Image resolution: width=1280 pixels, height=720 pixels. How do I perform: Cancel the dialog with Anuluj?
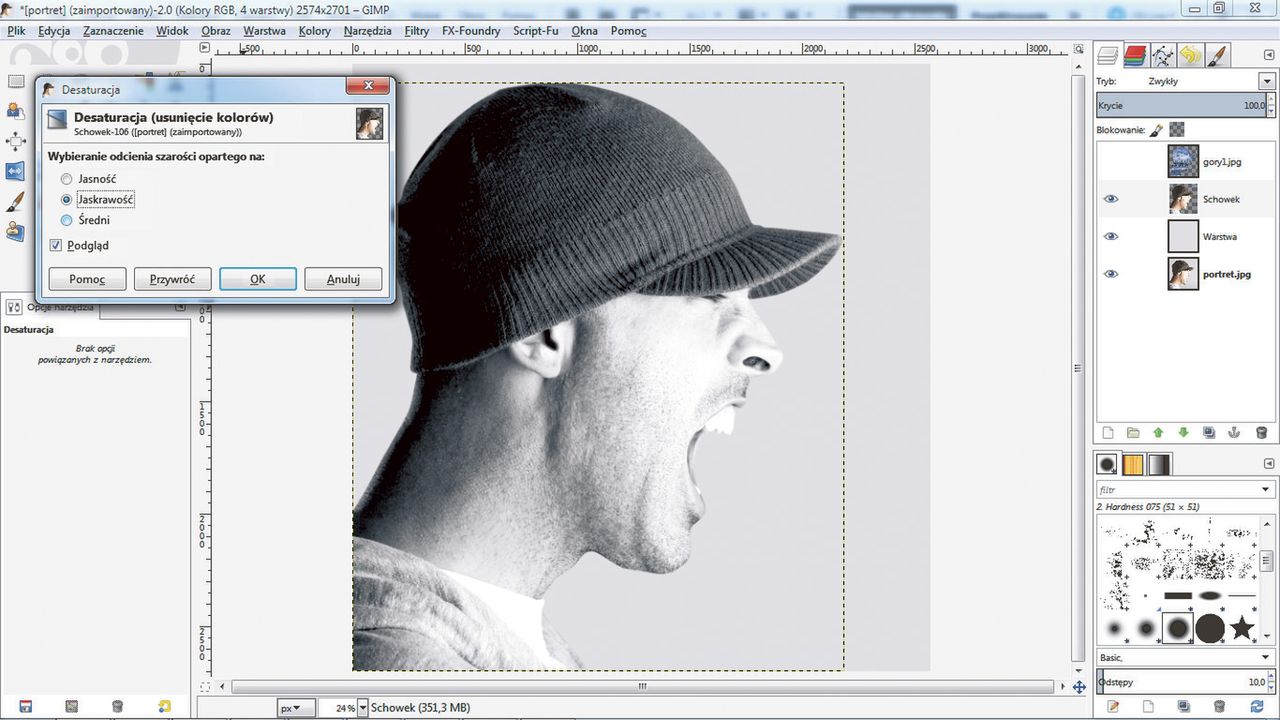coord(343,279)
